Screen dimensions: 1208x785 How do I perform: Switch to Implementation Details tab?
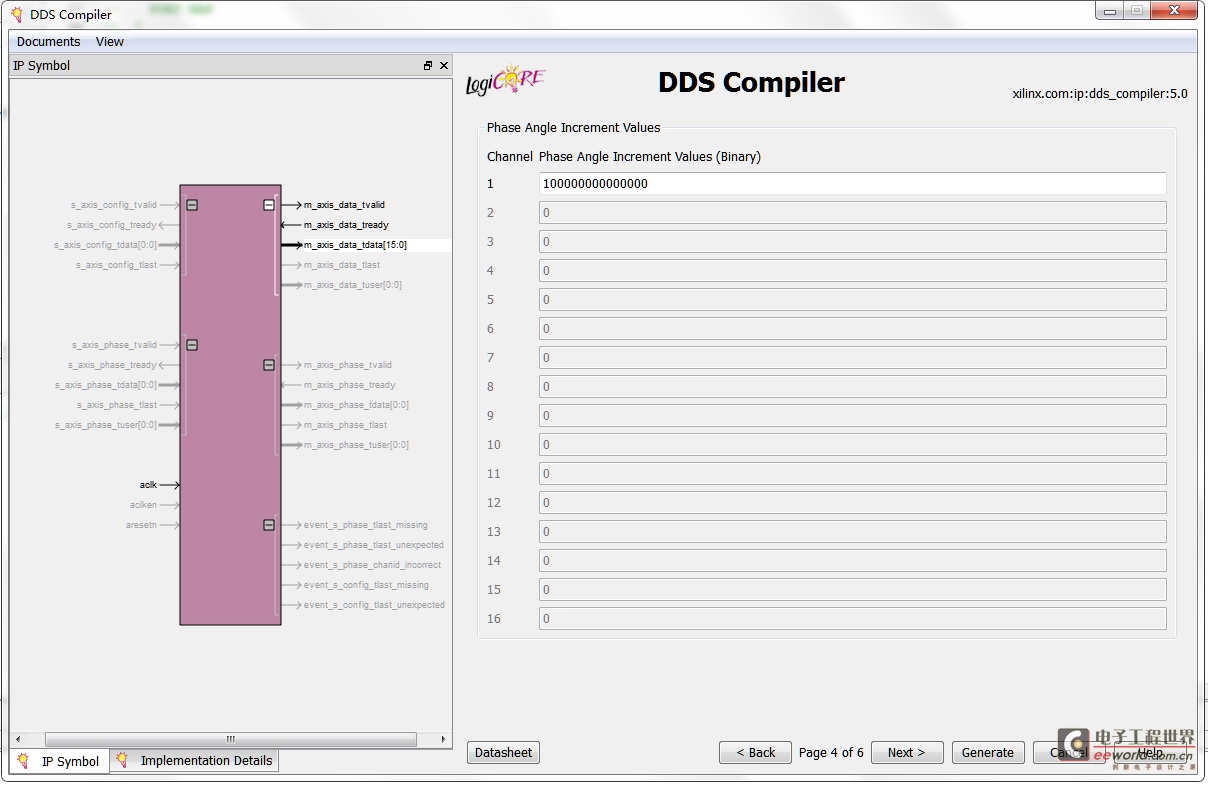(x=194, y=761)
